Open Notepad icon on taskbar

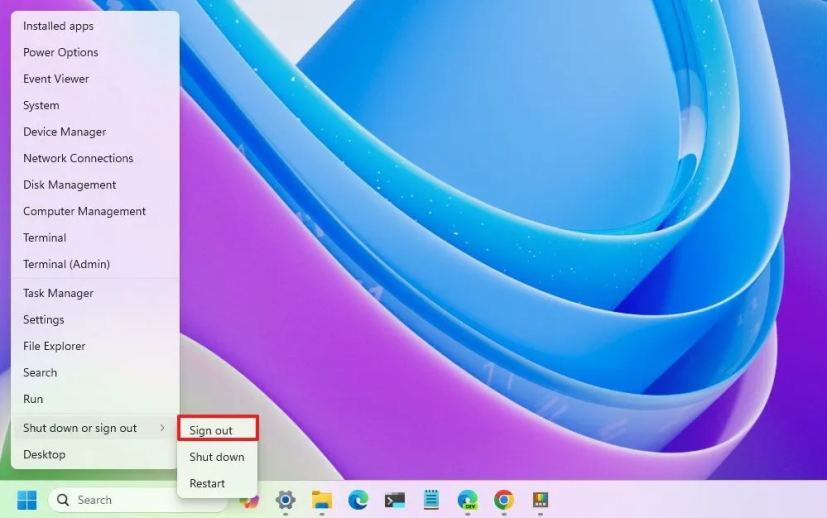tap(431, 500)
